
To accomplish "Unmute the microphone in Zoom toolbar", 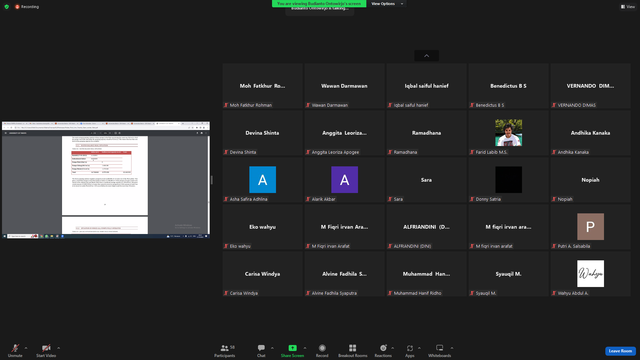I will [15, 350].
